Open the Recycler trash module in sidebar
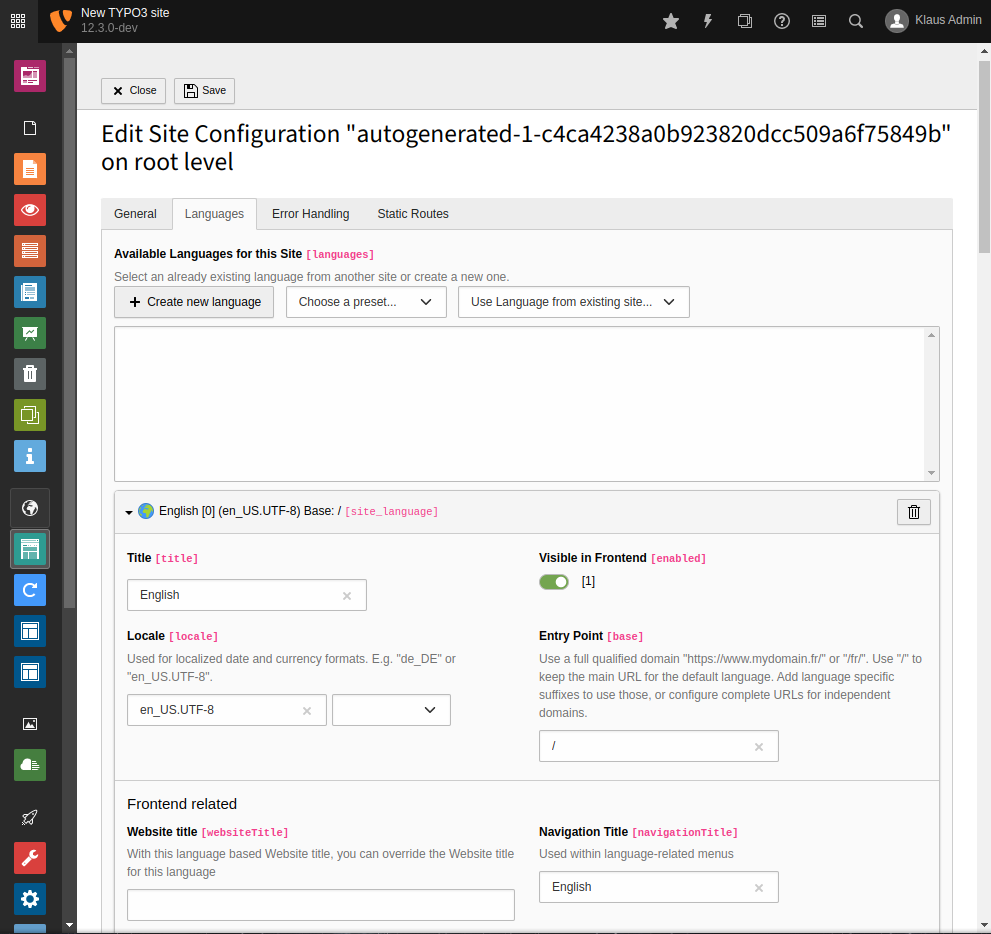This screenshot has width=991, height=934. click(x=30, y=374)
